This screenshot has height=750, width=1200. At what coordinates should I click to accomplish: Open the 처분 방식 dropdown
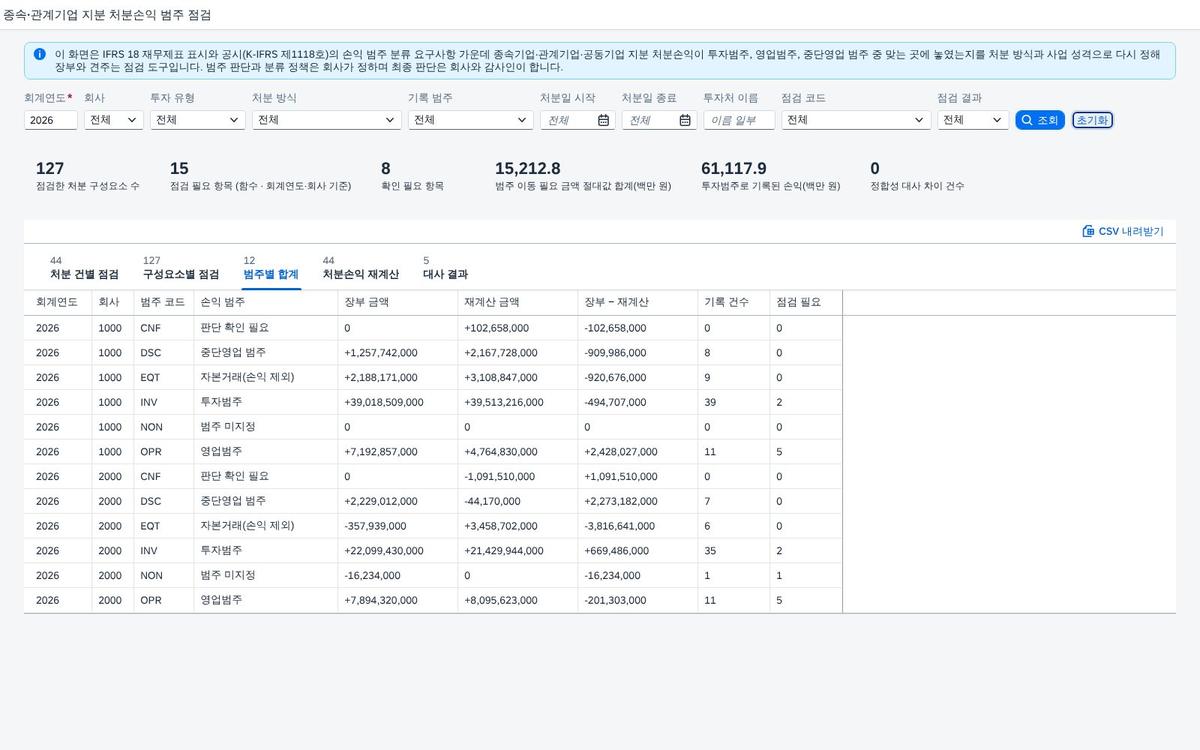click(327, 120)
